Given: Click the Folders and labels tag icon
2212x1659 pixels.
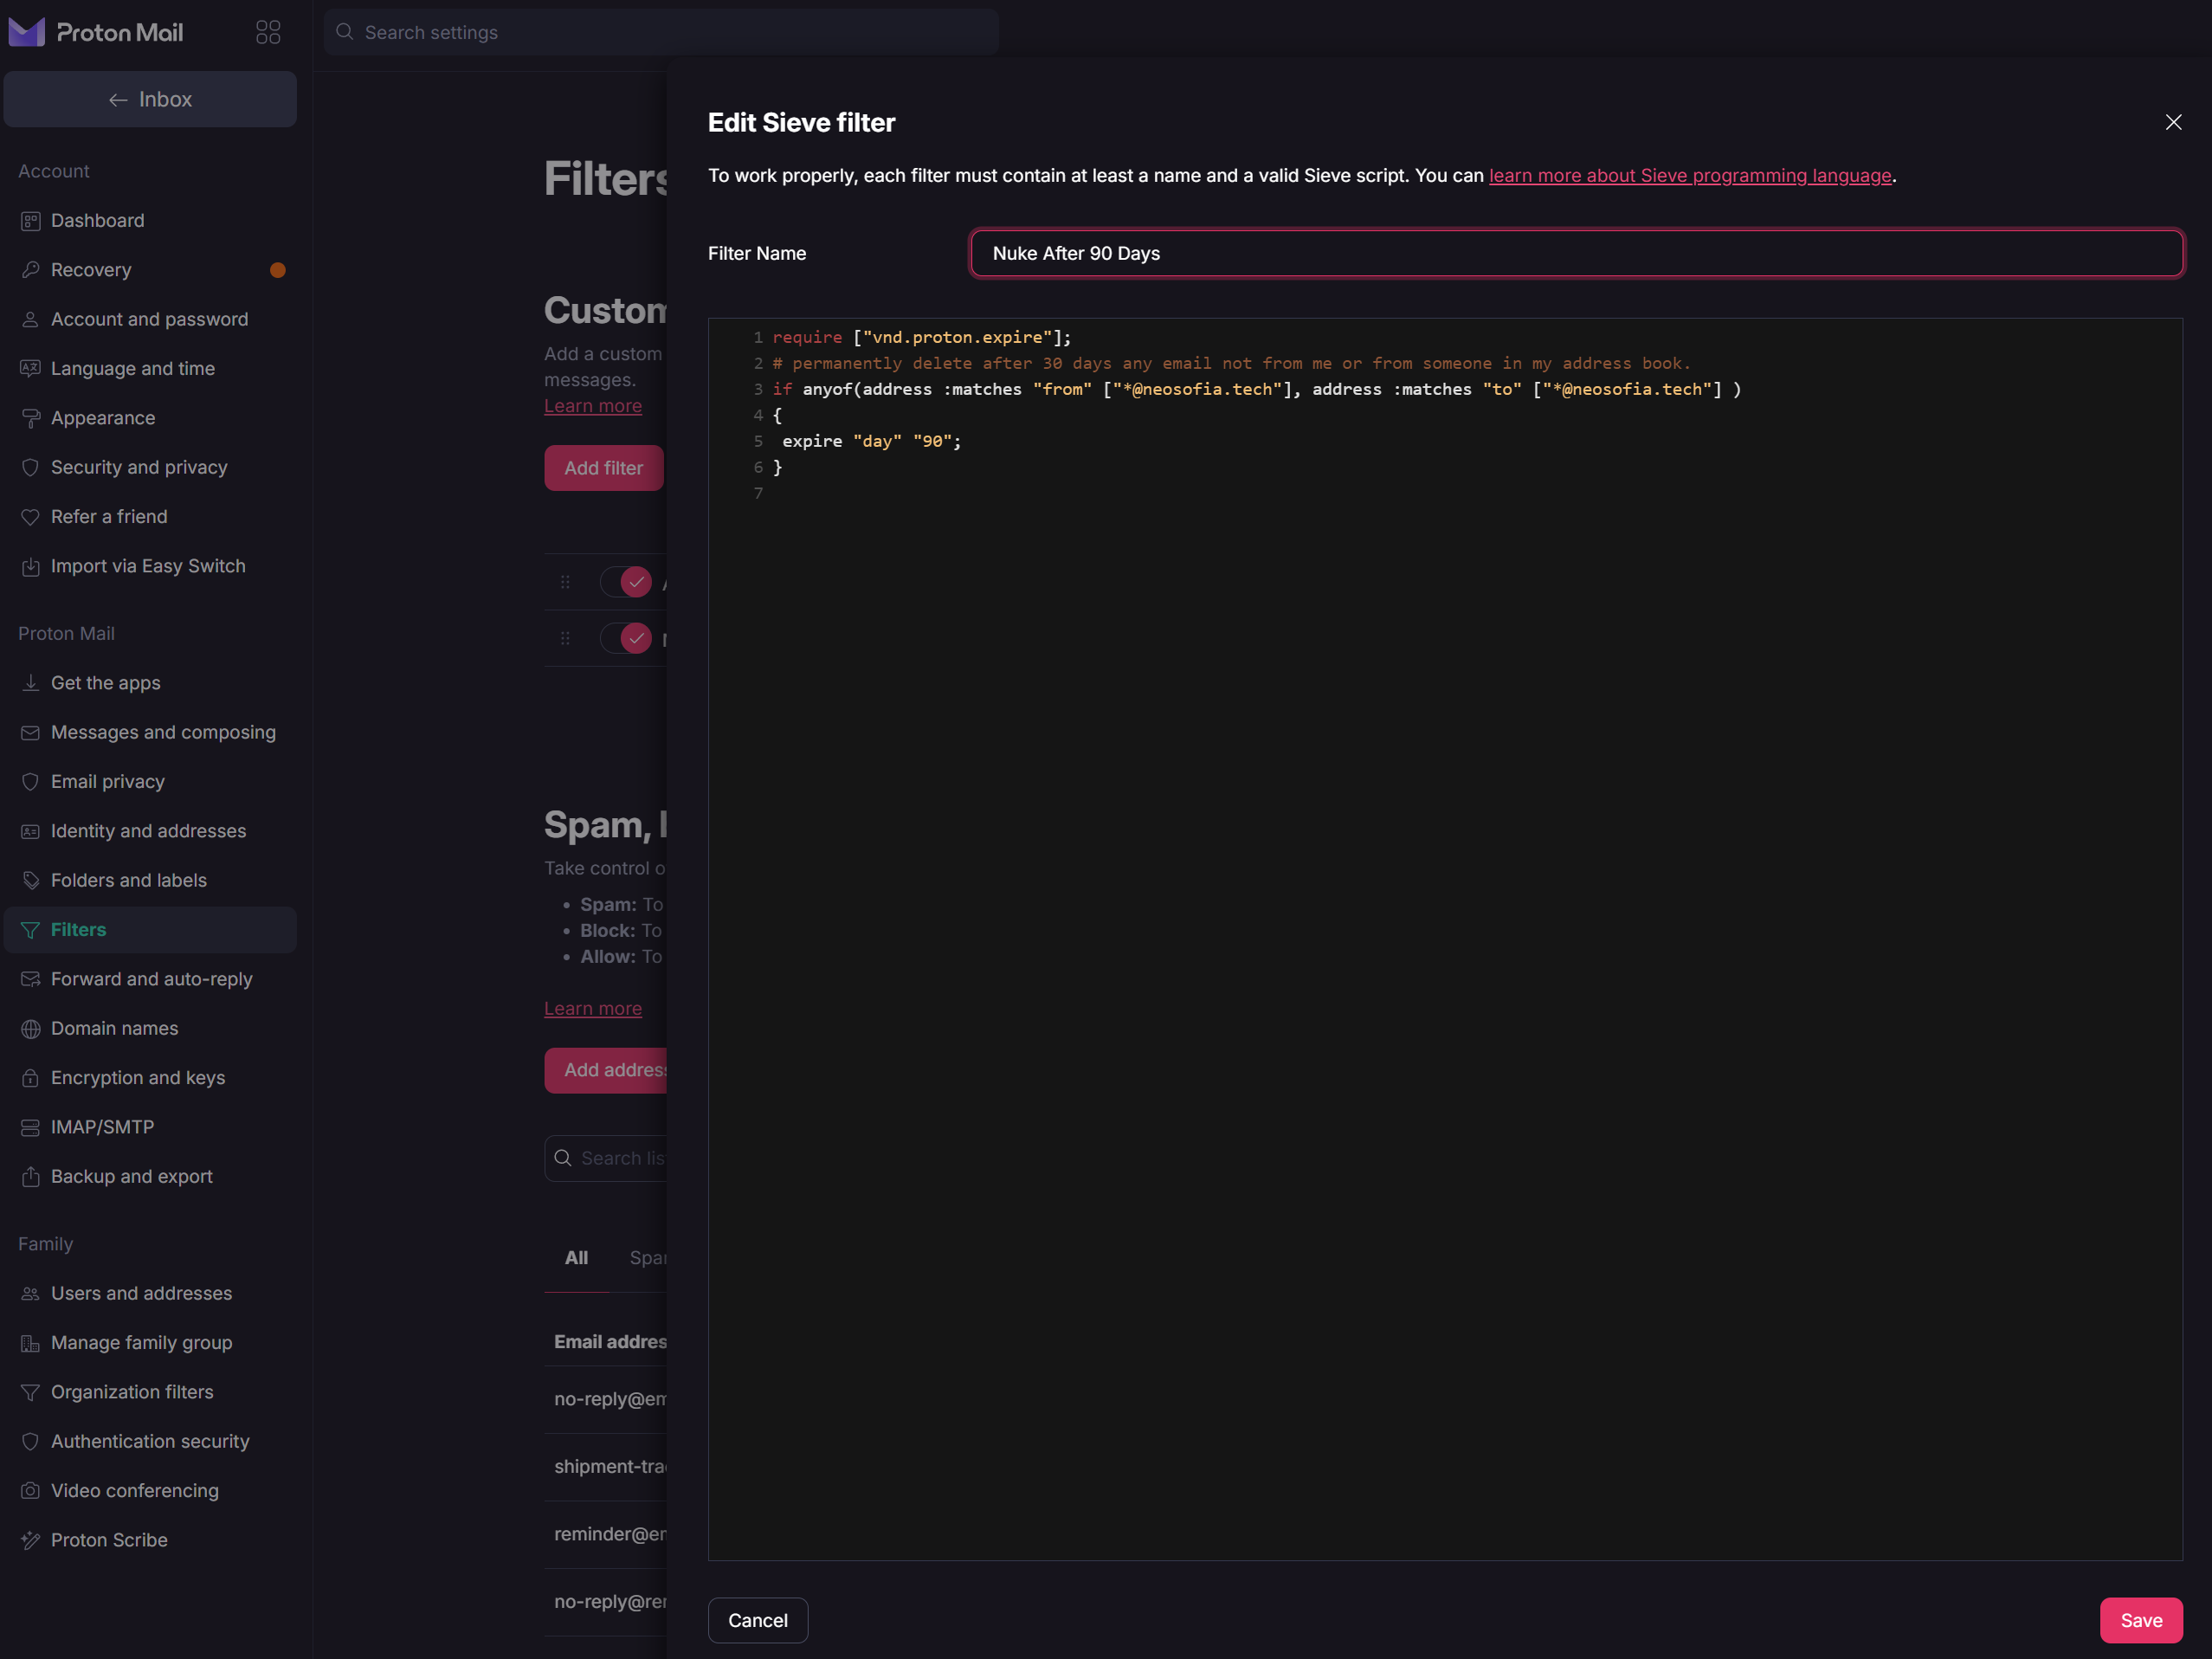Looking at the screenshot, I should (x=31, y=881).
